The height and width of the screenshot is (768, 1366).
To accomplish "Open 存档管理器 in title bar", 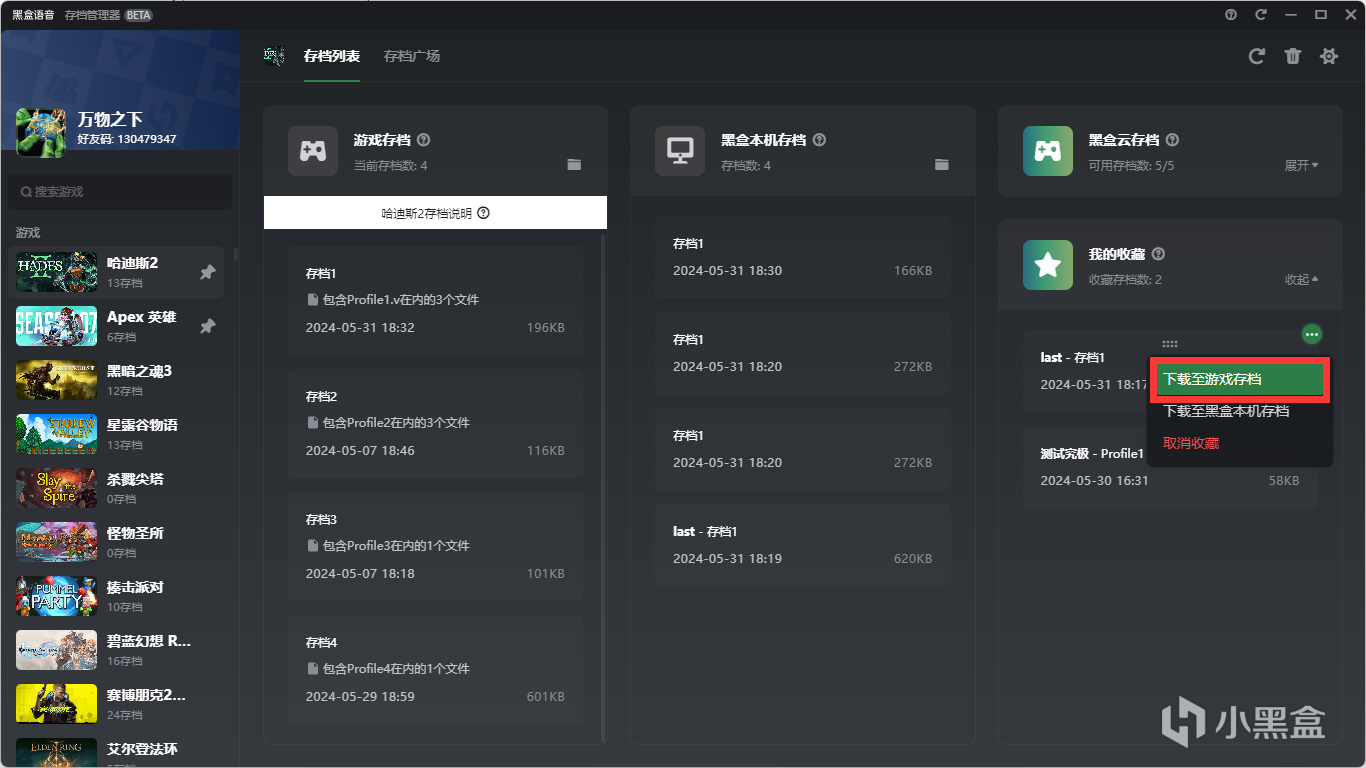I will pyautogui.click(x=92, y=15).
